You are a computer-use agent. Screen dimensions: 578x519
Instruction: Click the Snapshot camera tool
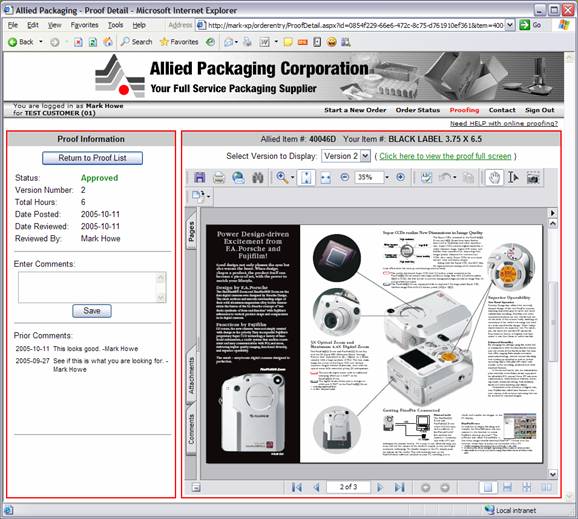point(533,178)
